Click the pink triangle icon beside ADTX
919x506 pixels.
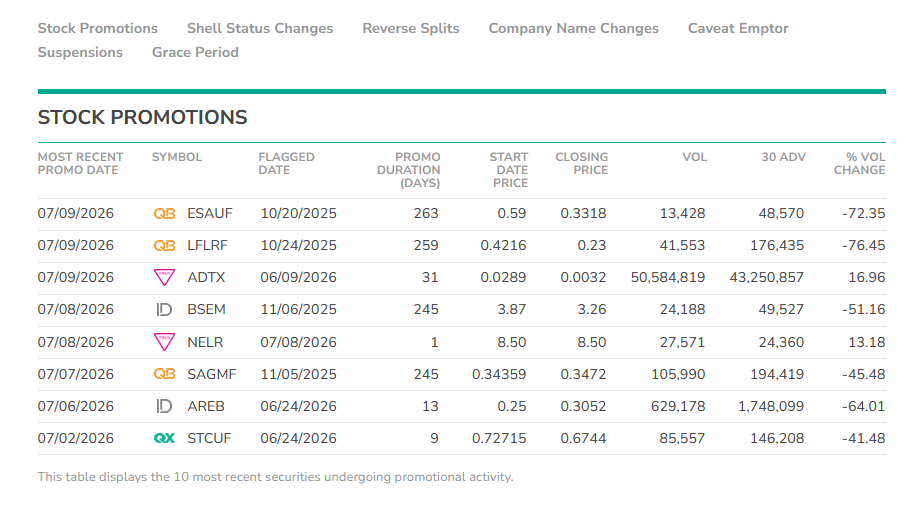tap(164, 277)
